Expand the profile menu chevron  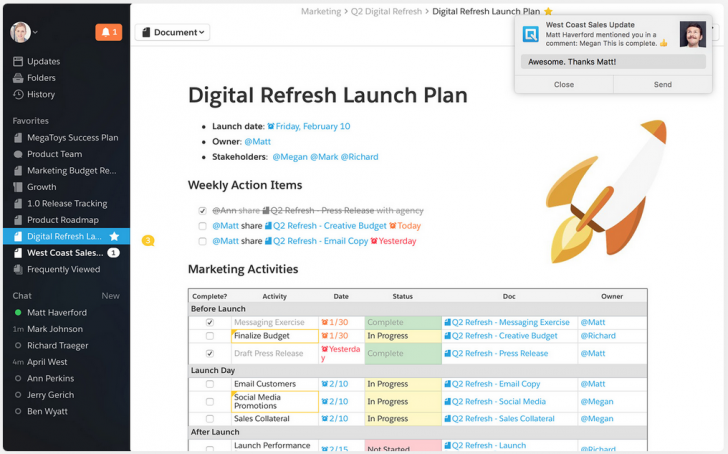(x=35, y=32)
